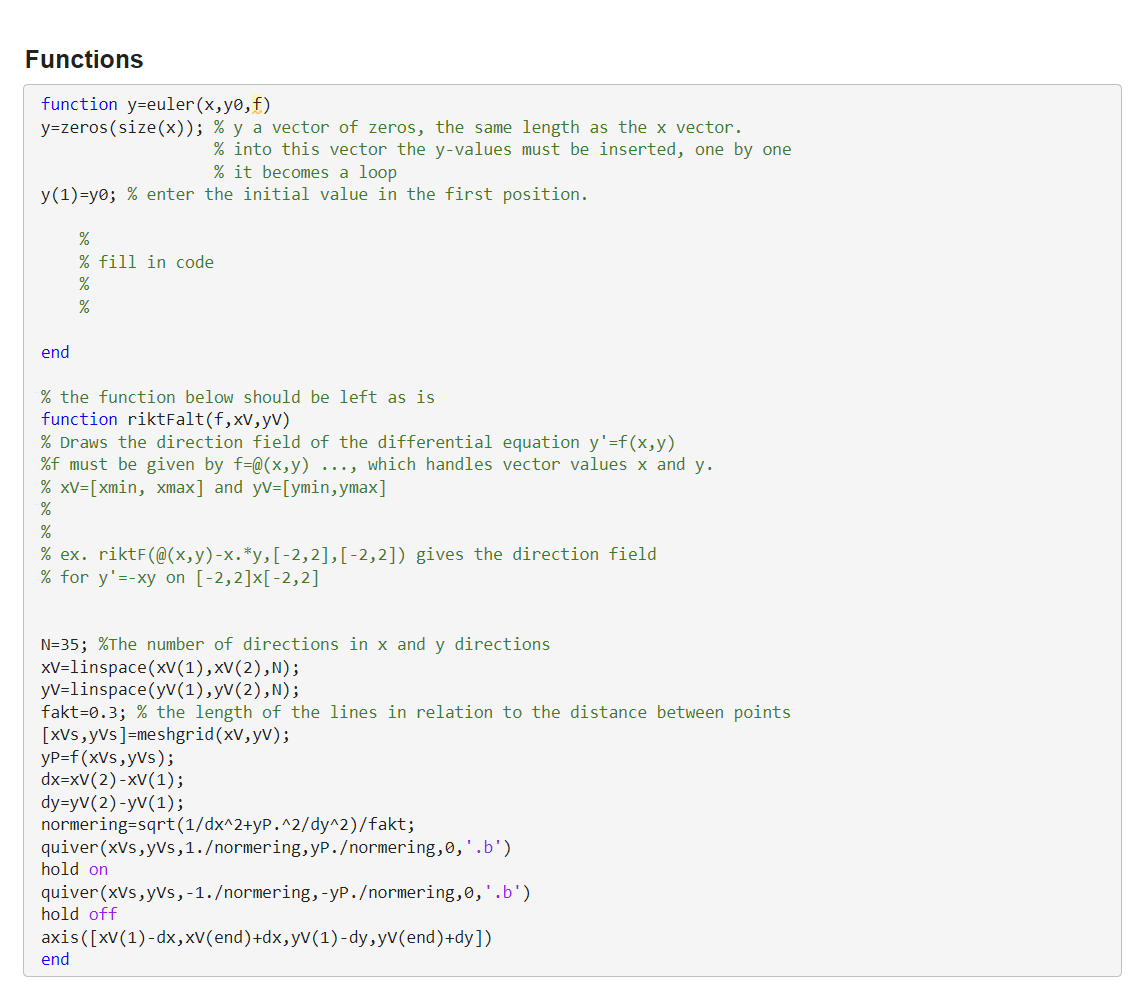Viewport: 1137px width, 985px height.
Task: Click the Functions heading
Action: tap(84, 59)
